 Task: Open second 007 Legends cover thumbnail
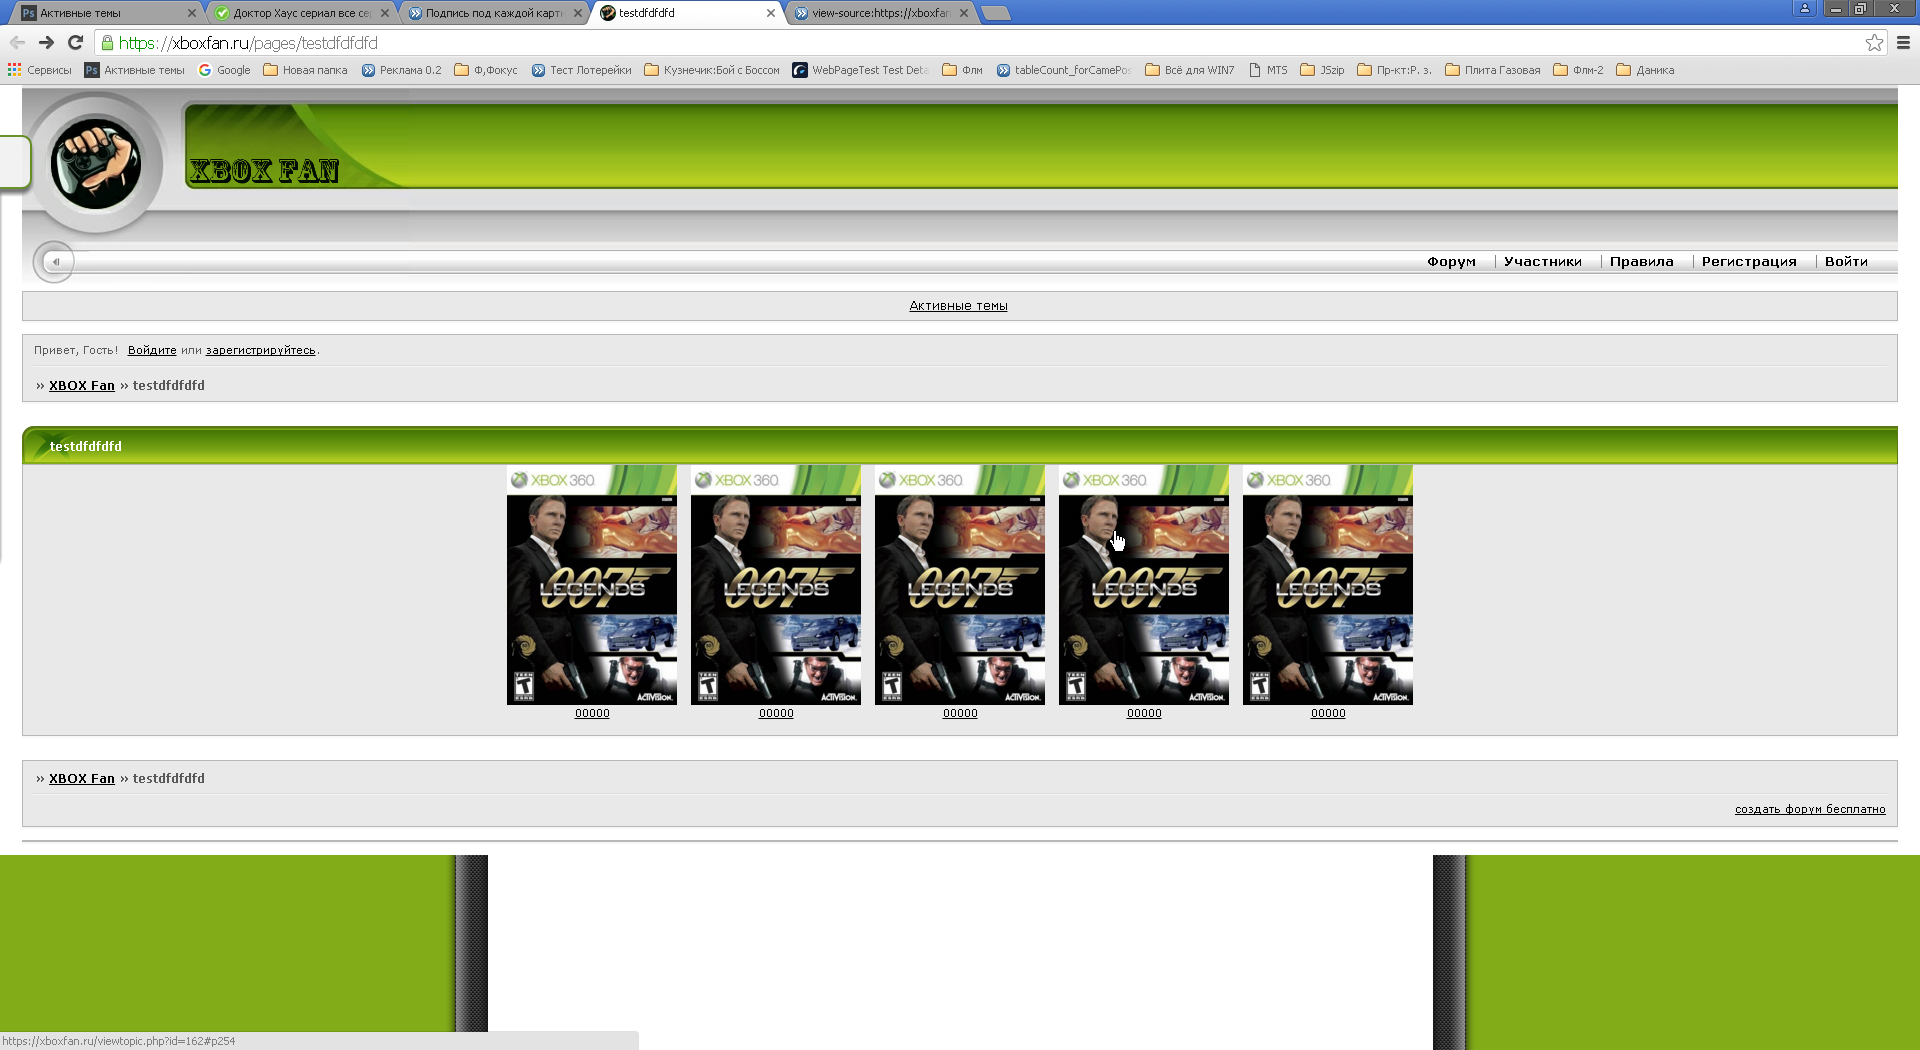coord(776,585)
